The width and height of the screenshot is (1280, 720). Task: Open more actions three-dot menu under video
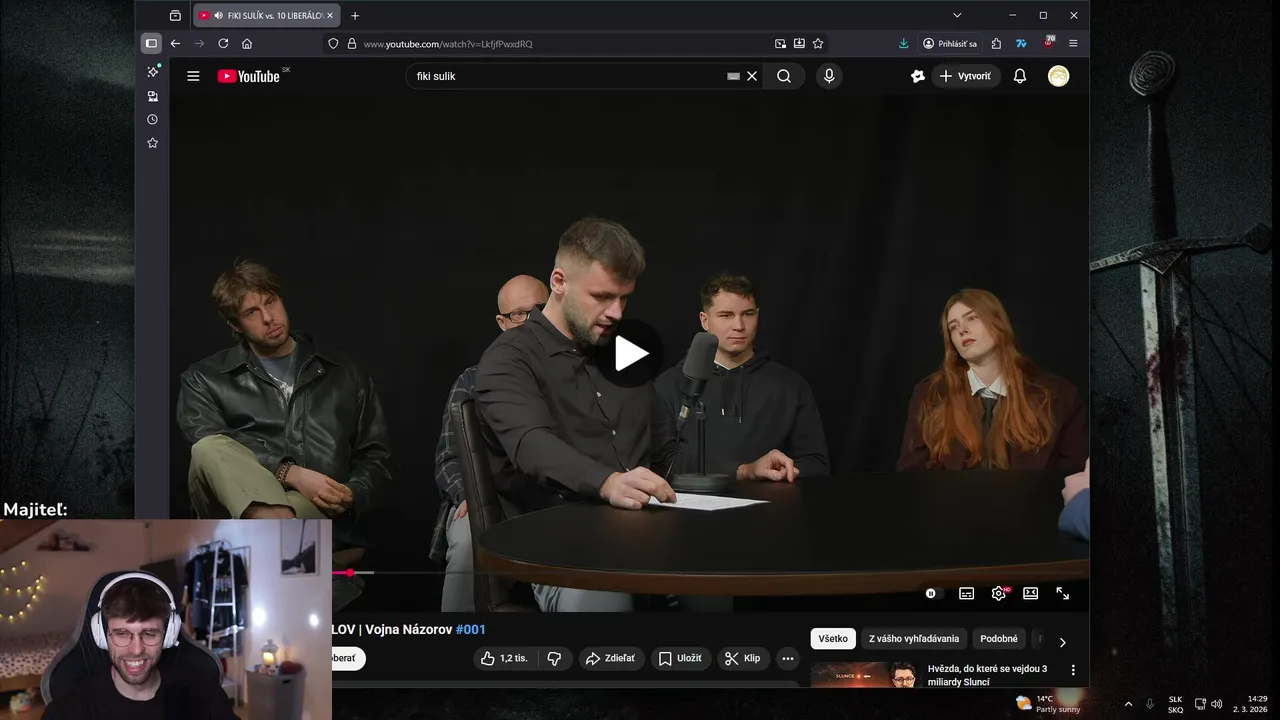click(x=788, y=658)
